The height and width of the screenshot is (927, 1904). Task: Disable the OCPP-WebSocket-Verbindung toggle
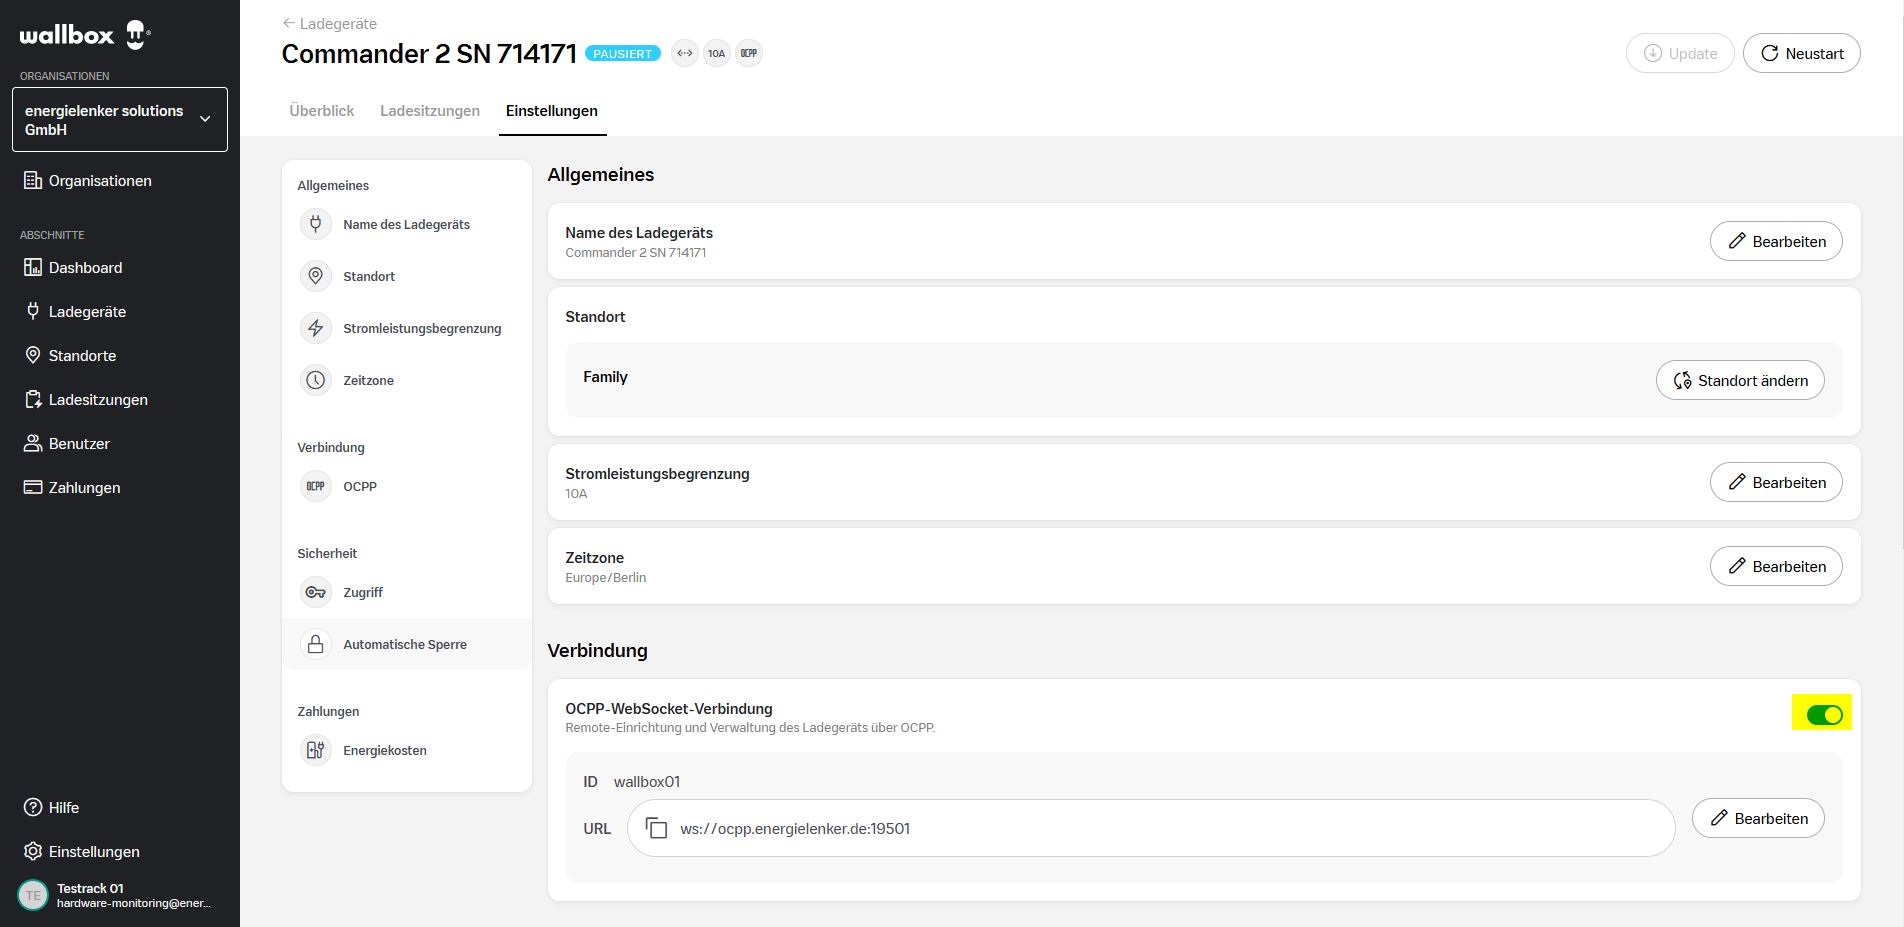pyautogui.click(x=1824, y=714)
